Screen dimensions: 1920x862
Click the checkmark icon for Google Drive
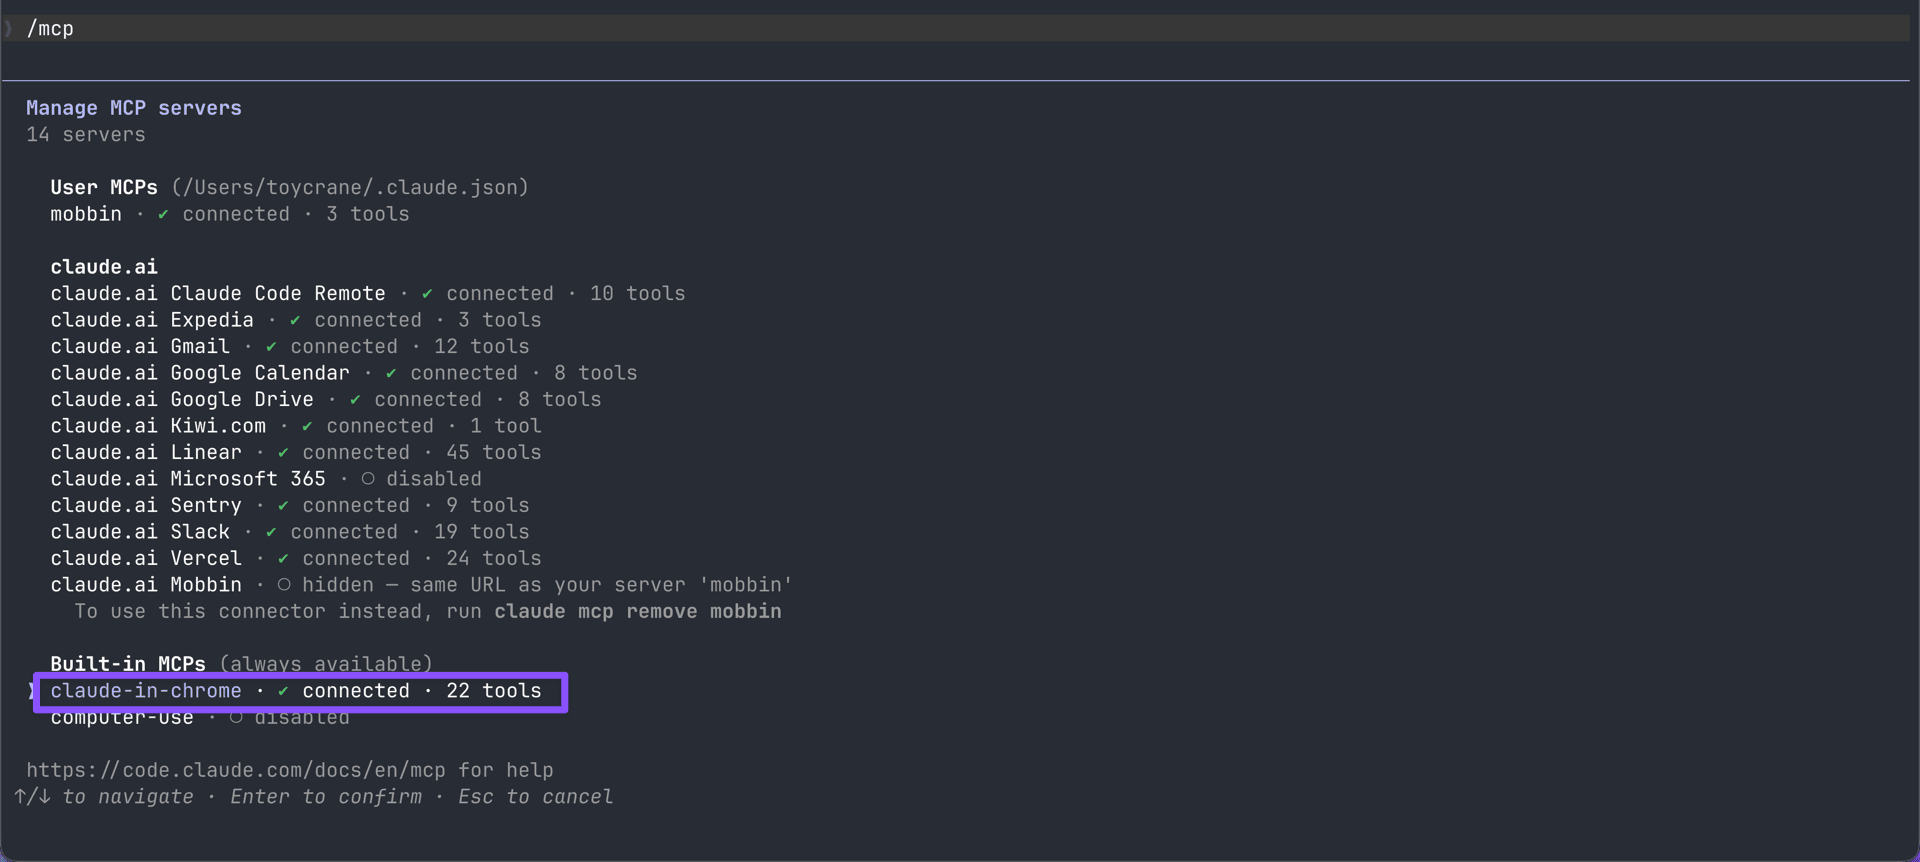pyautogui.click(x=355, y=400)
